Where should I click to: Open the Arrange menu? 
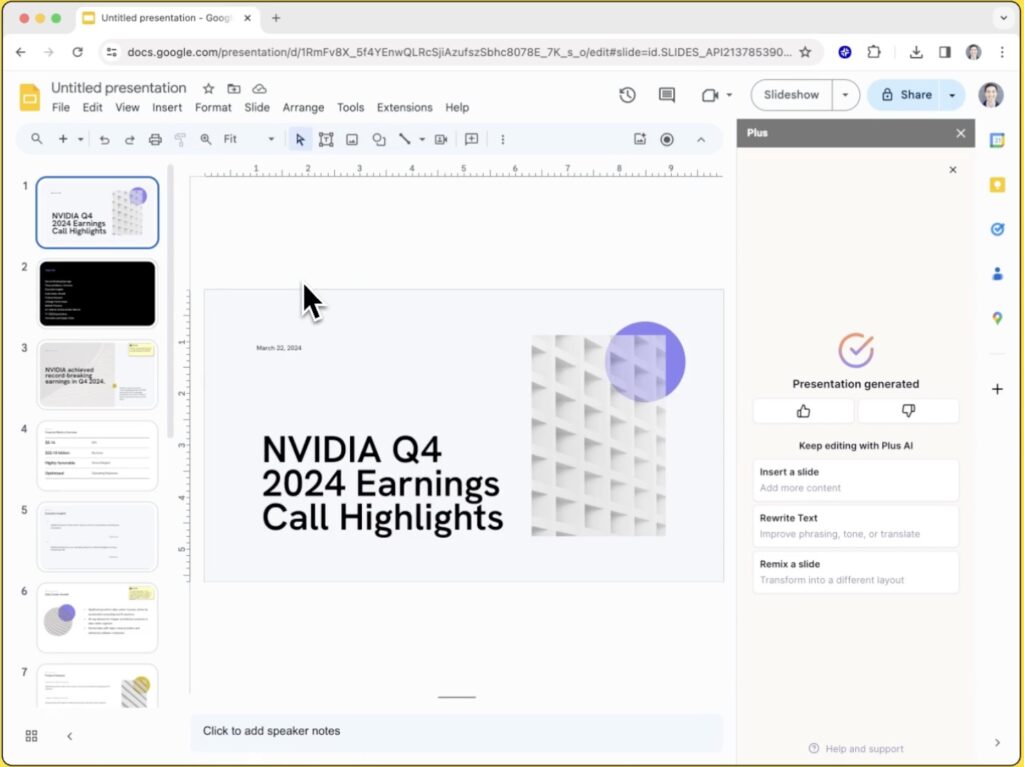pyautogui.click(x=303, y=107)
